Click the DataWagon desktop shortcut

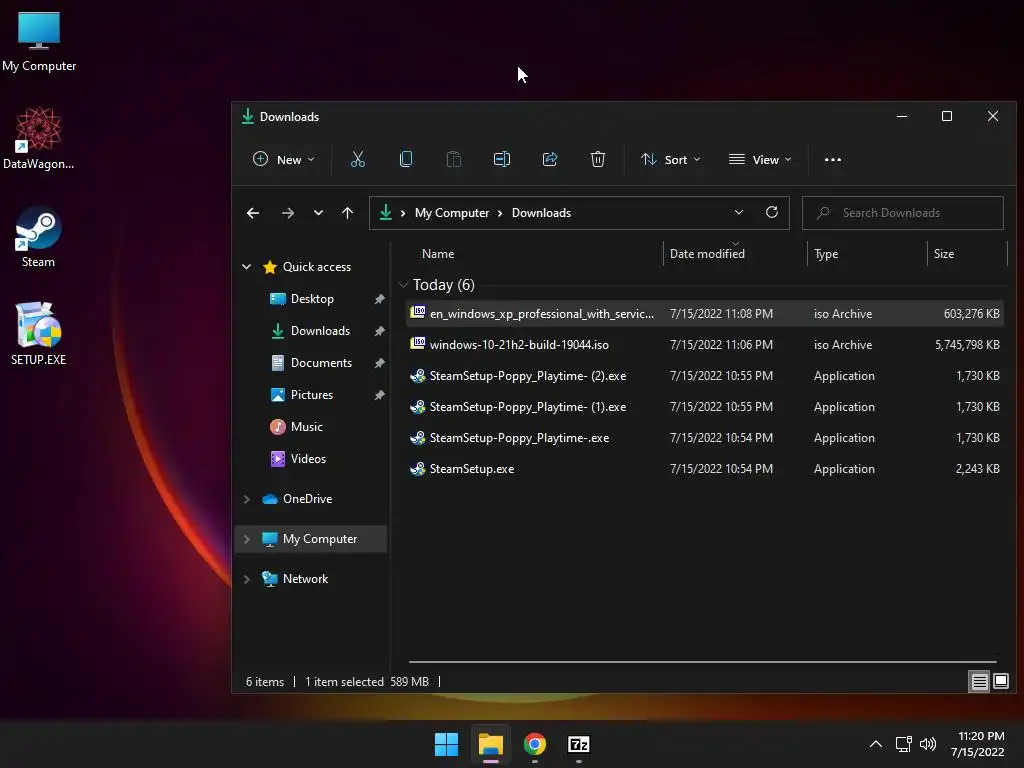click(39, 138)
